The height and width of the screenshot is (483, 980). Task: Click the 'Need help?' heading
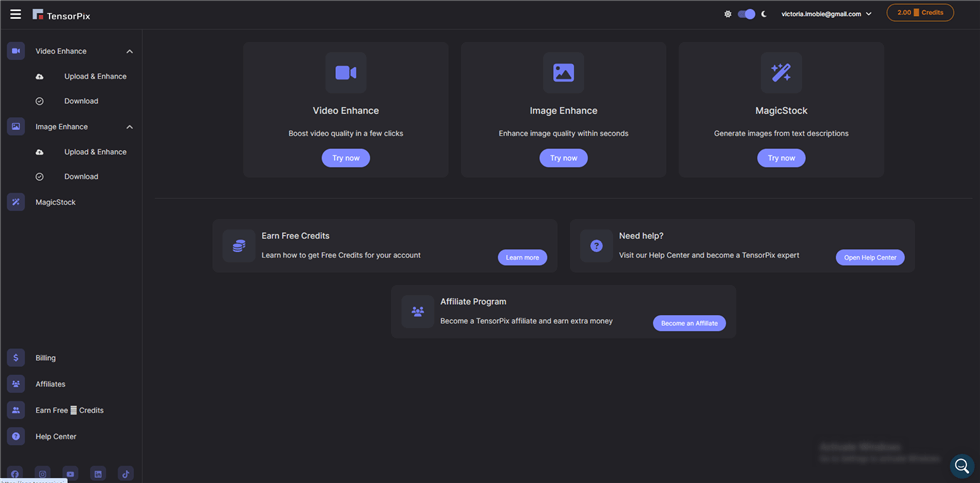click(641, 236)
